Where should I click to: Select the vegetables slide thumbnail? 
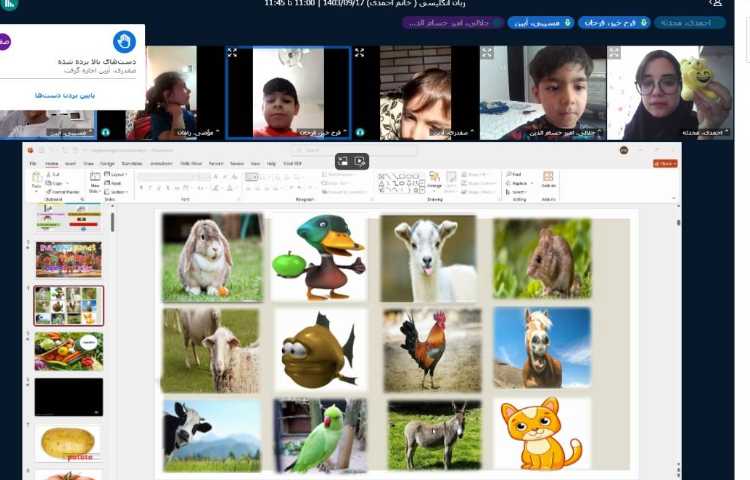pos(68,351)
